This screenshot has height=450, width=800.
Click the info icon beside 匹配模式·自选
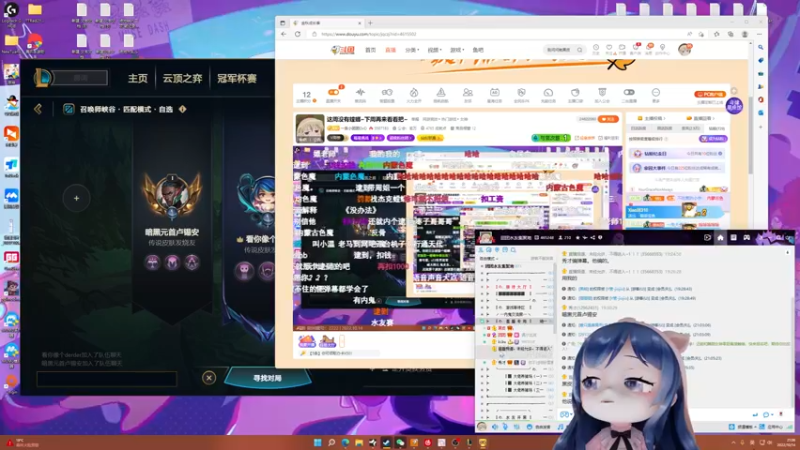pyautogui.click(x=182, y=109)
